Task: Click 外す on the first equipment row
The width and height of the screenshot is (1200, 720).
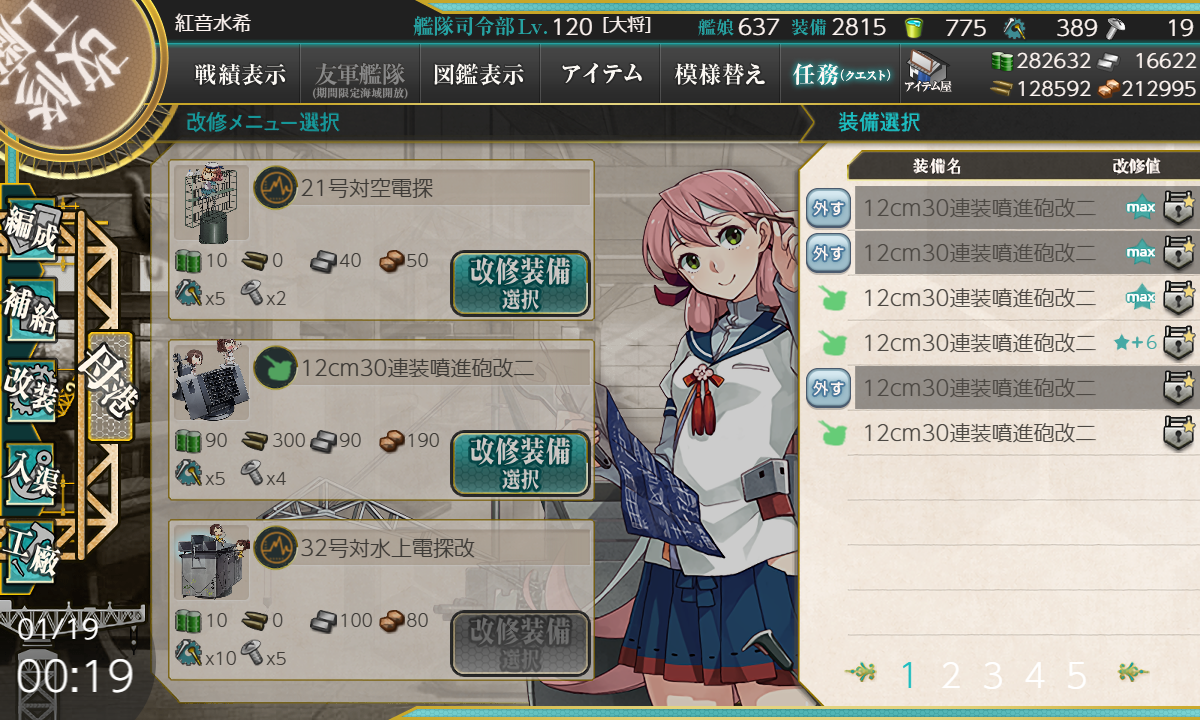Action: click(x=828, y=208)
